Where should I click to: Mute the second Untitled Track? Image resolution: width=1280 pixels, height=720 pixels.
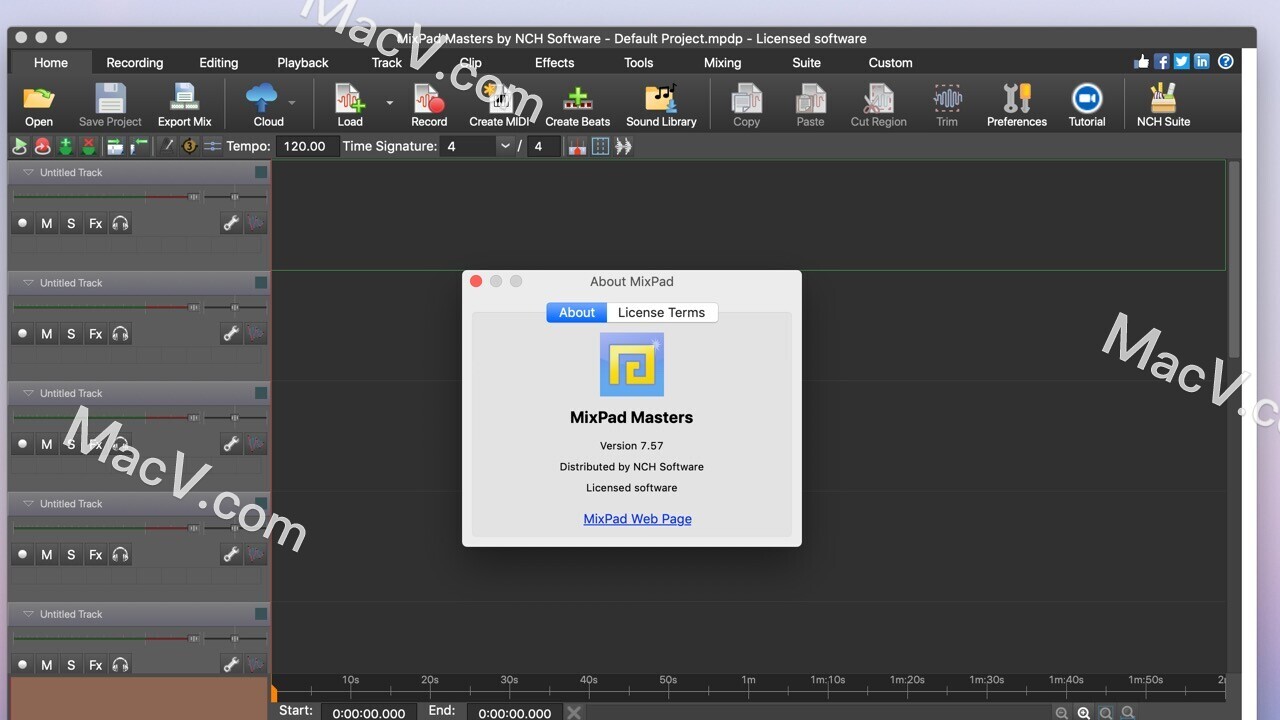click(x=46, y=334)
